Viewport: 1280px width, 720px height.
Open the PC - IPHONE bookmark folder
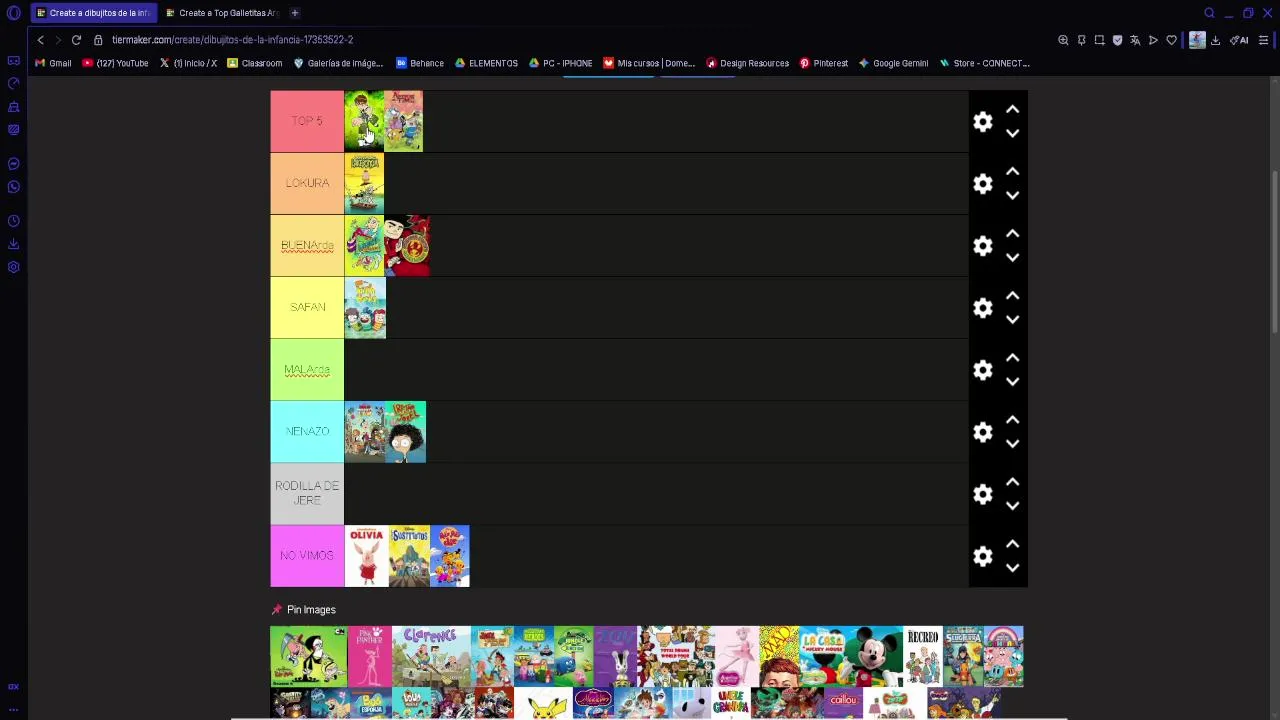point(560,63)
